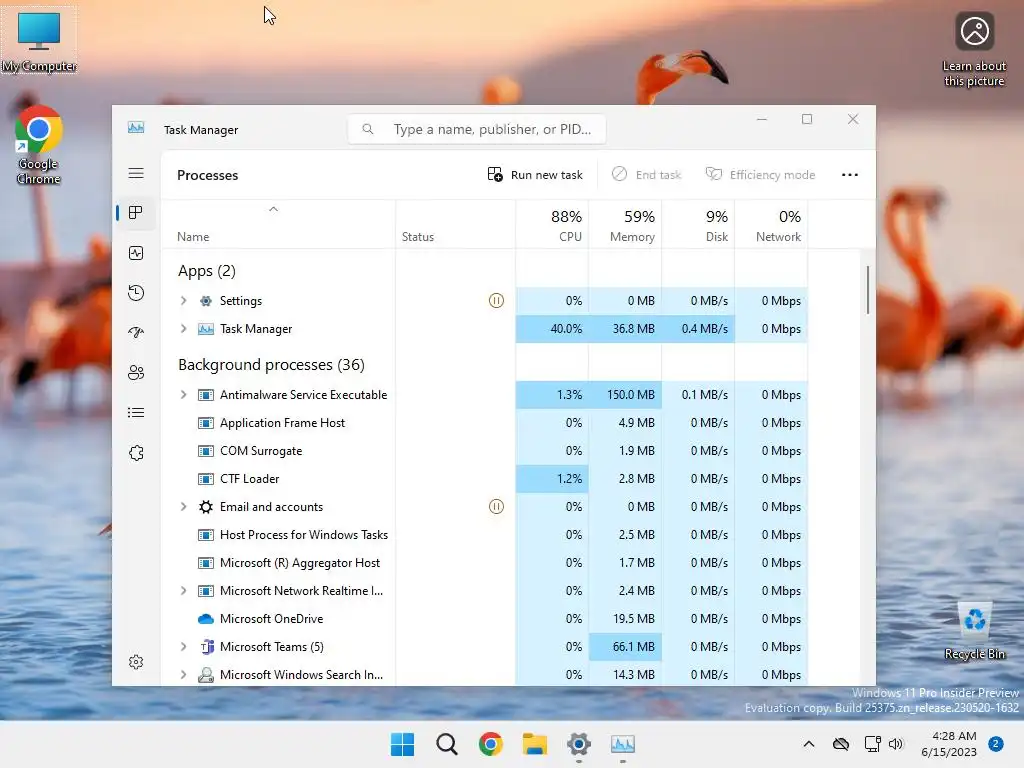Select the Recycle Bin desktop icon
1024x768 pixels.
[974, 632]
